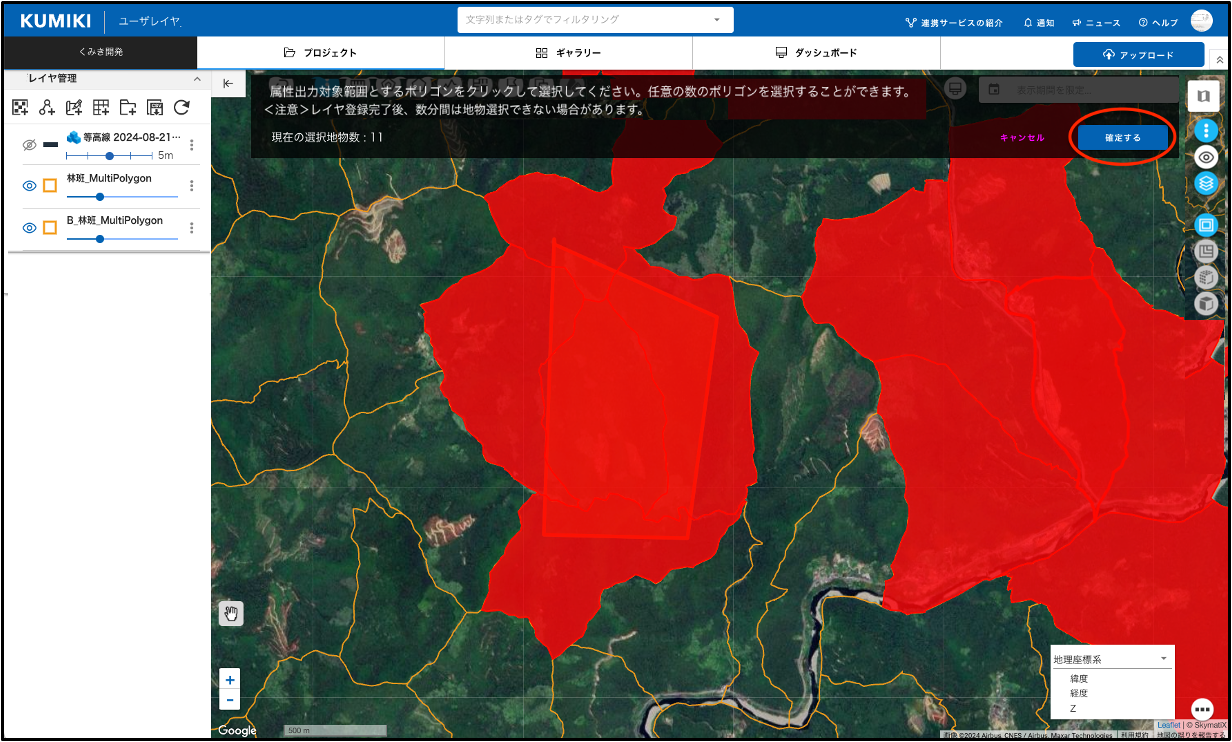This screenshot has height=742, width=1232.
Task: Click the add folder icon in layer toolbar
Action: tap(128, 107)
